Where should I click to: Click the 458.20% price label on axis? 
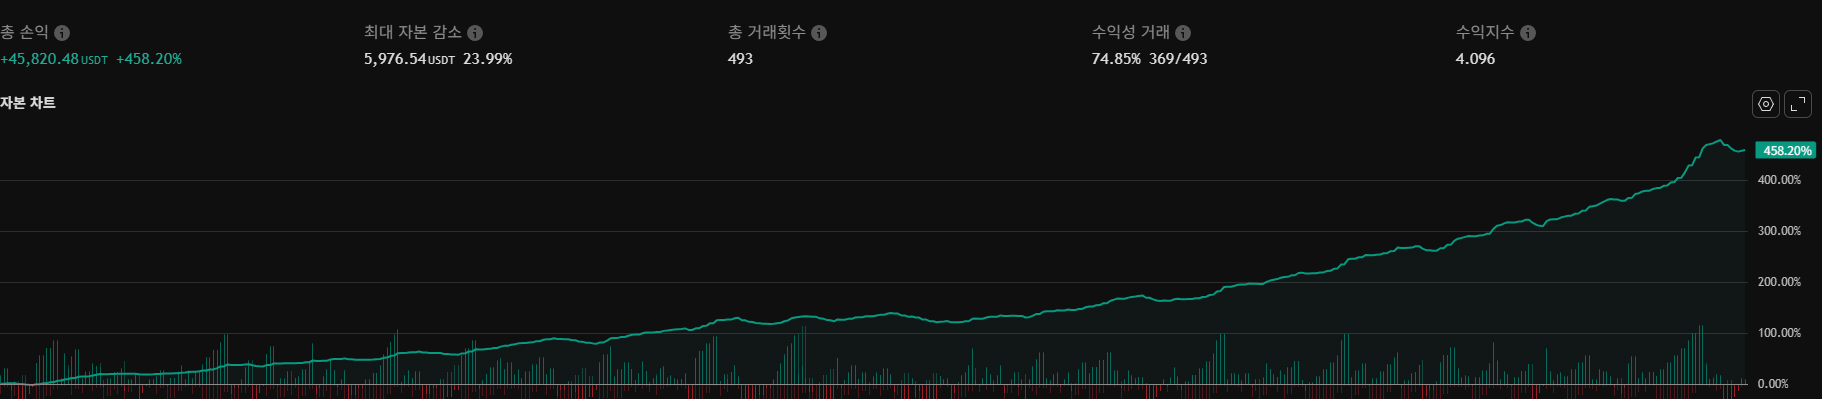click(x=1786, y=151)
